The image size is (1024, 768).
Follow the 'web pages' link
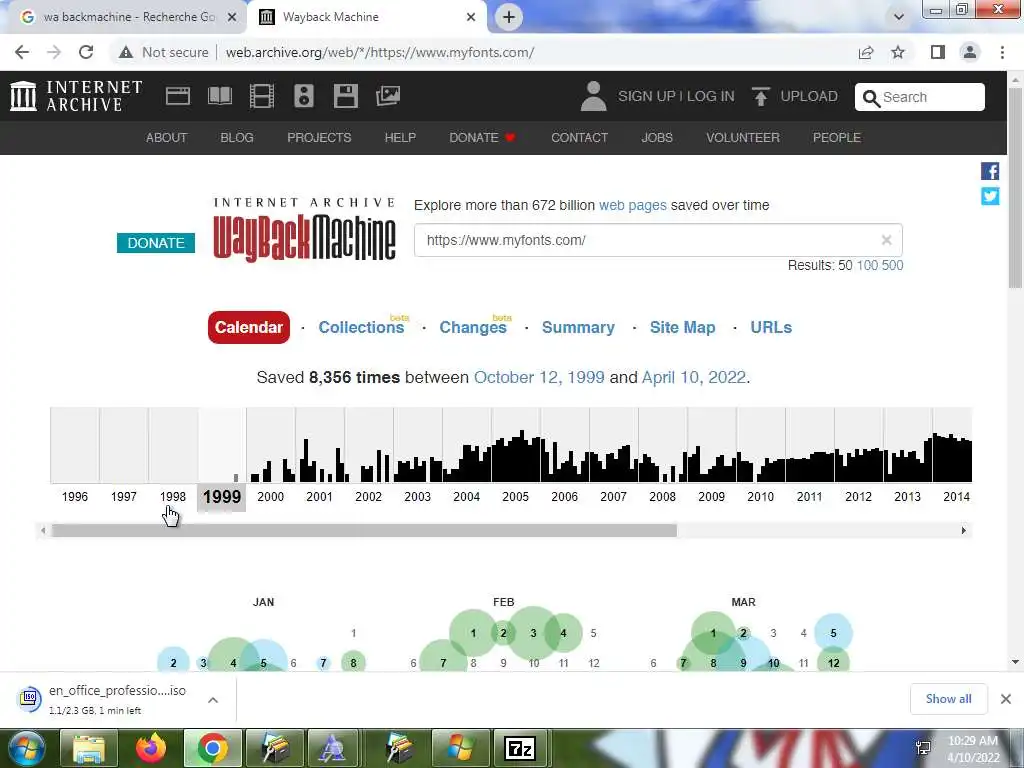[x=632, y=205]
